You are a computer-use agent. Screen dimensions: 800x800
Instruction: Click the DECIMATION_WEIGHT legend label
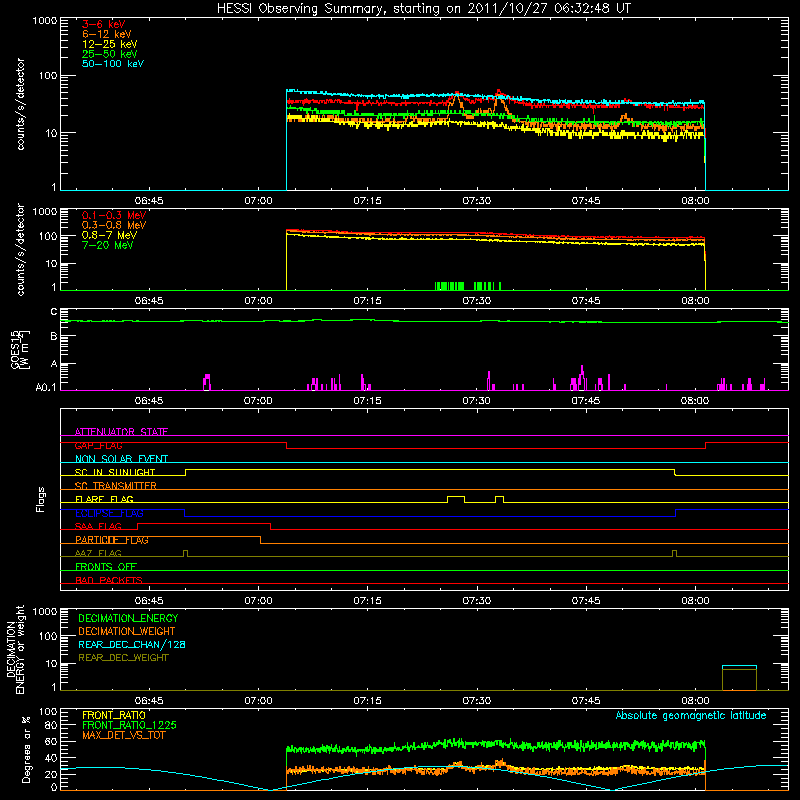pos(127,631)
